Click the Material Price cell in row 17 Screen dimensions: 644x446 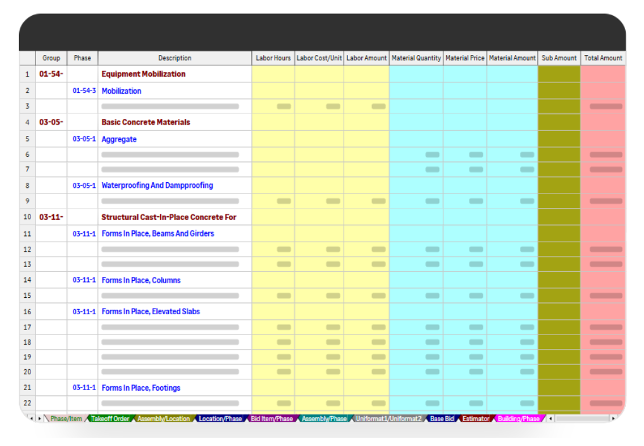(x=465, y=327)
